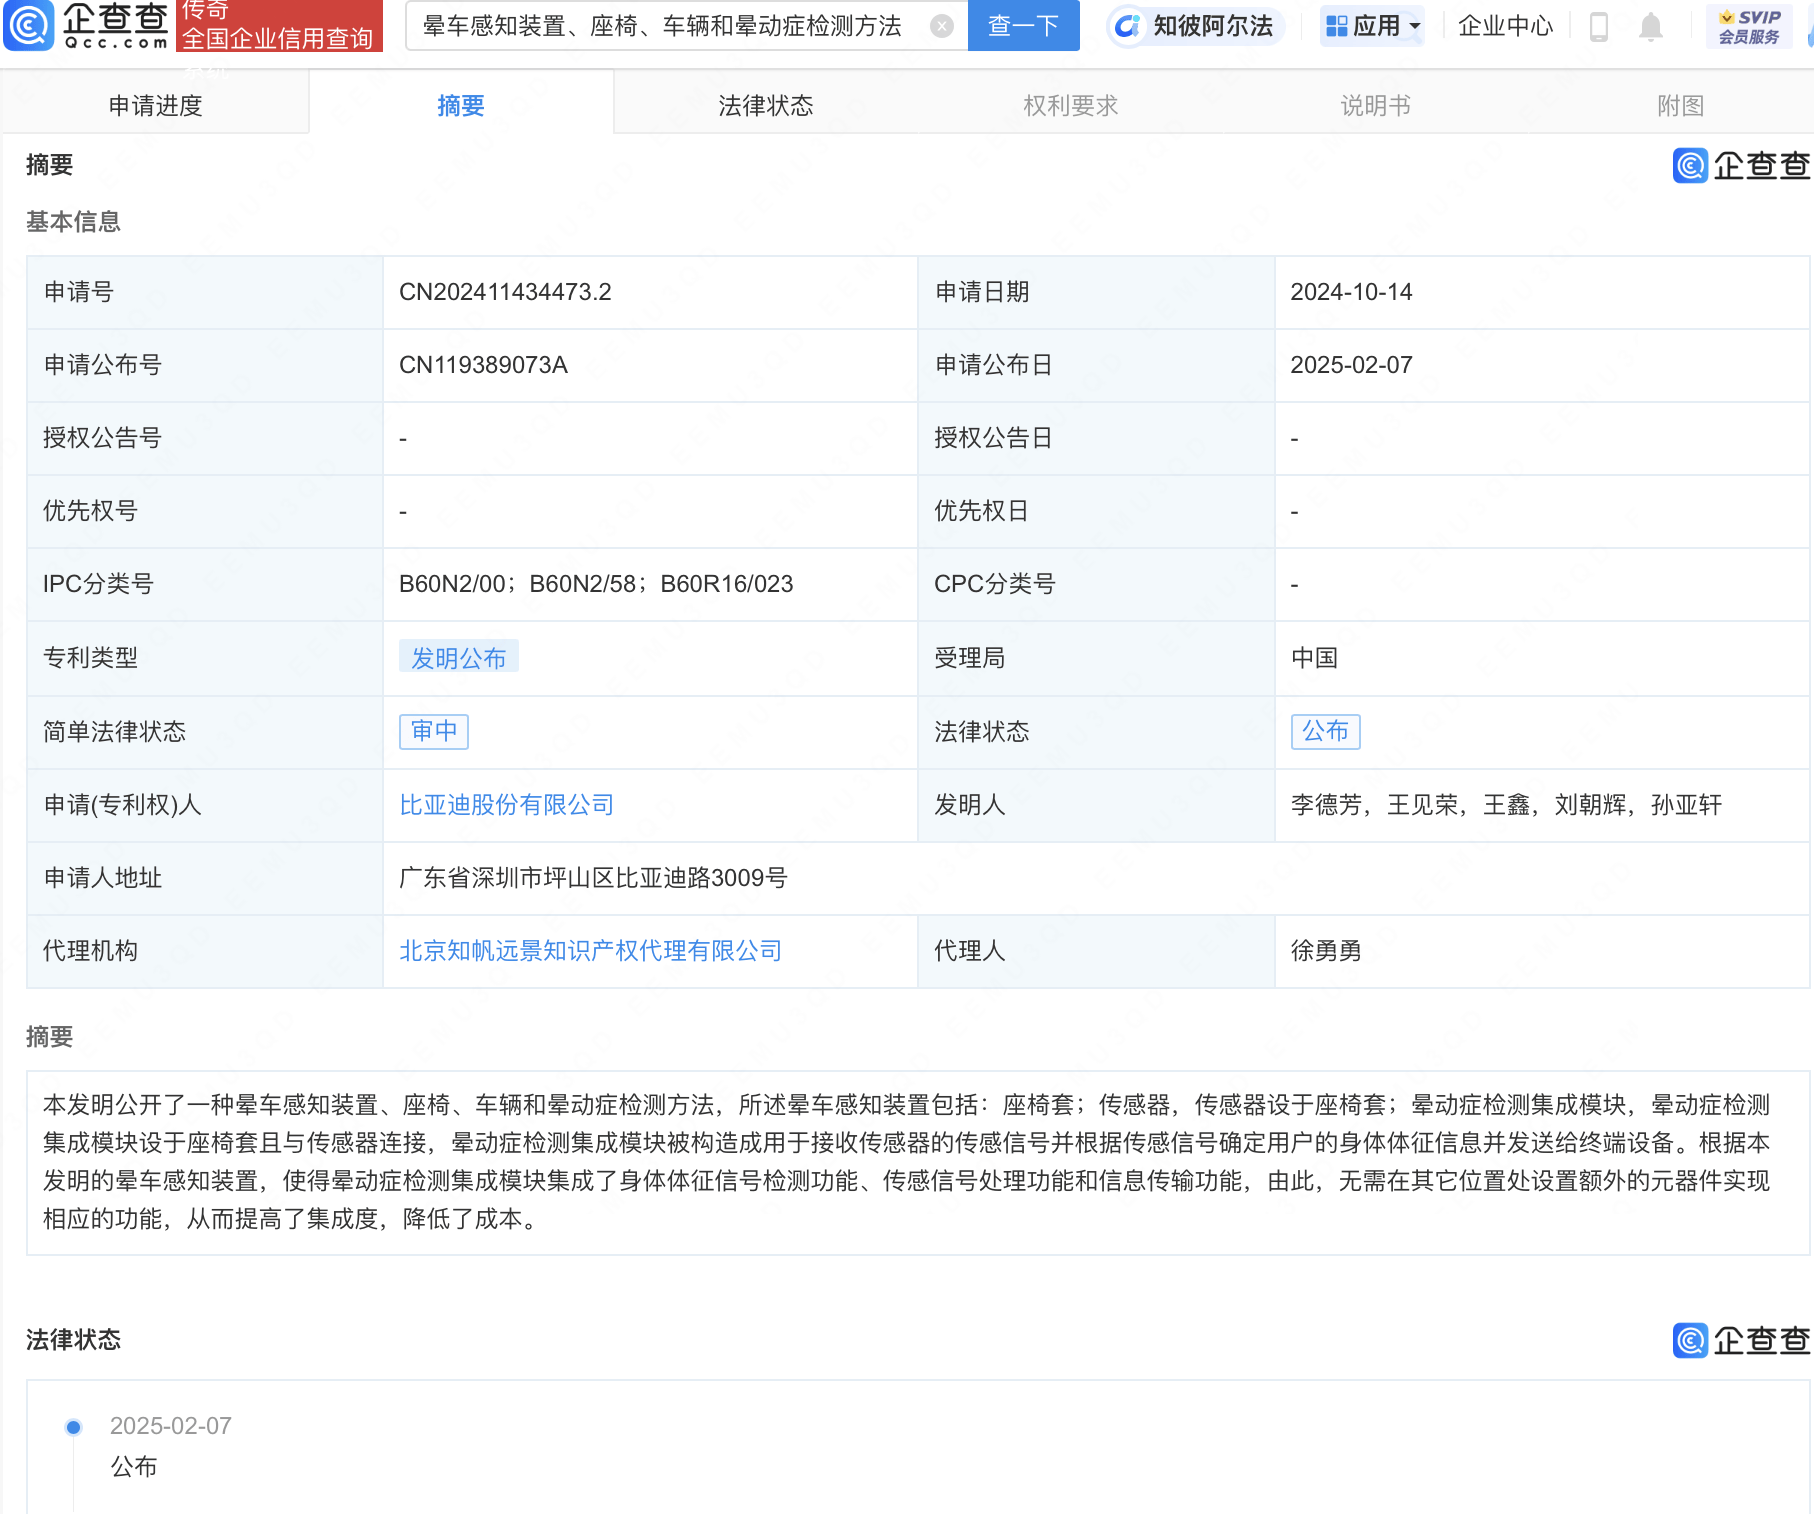Select publication number CN119389073A
Screen dimensions: 1814x1514
click(483, 365)
